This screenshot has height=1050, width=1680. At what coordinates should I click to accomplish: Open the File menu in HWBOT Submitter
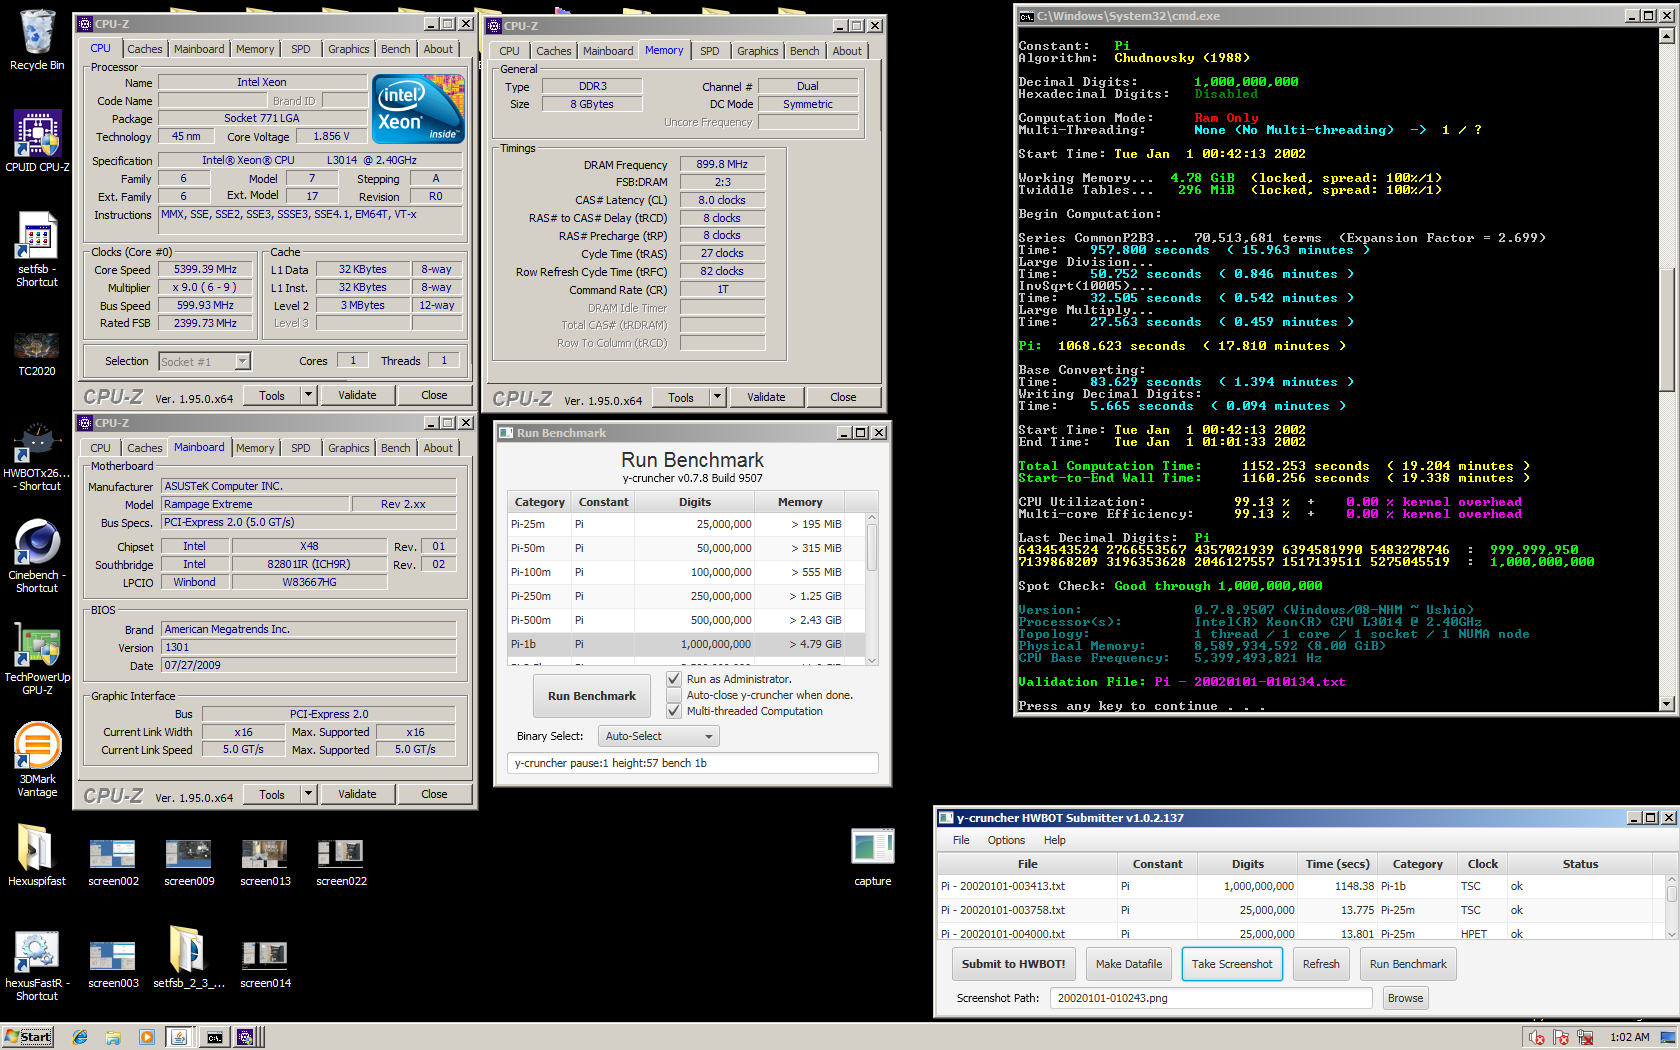click(x=961, y=840)
